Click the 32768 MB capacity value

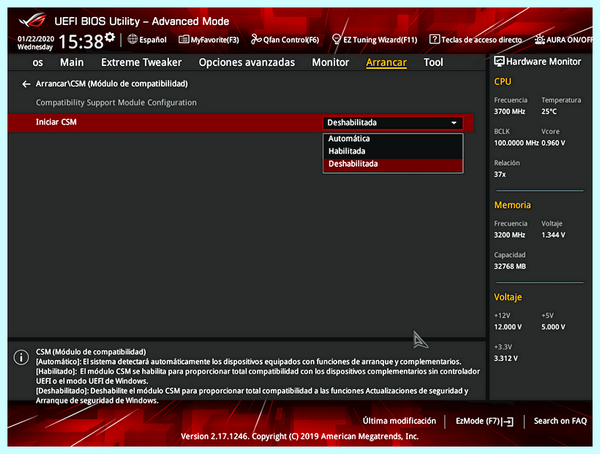(510, 266)
